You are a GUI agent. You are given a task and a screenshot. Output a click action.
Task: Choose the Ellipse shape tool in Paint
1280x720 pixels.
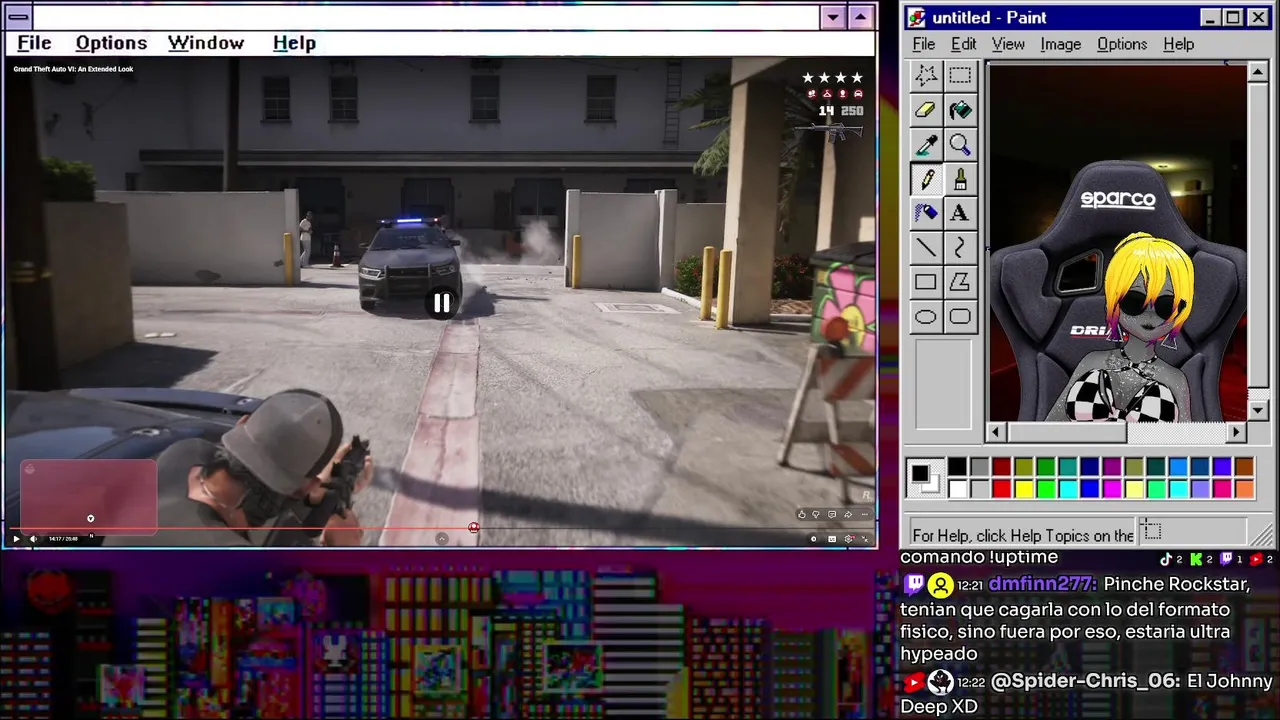[926, 317]
